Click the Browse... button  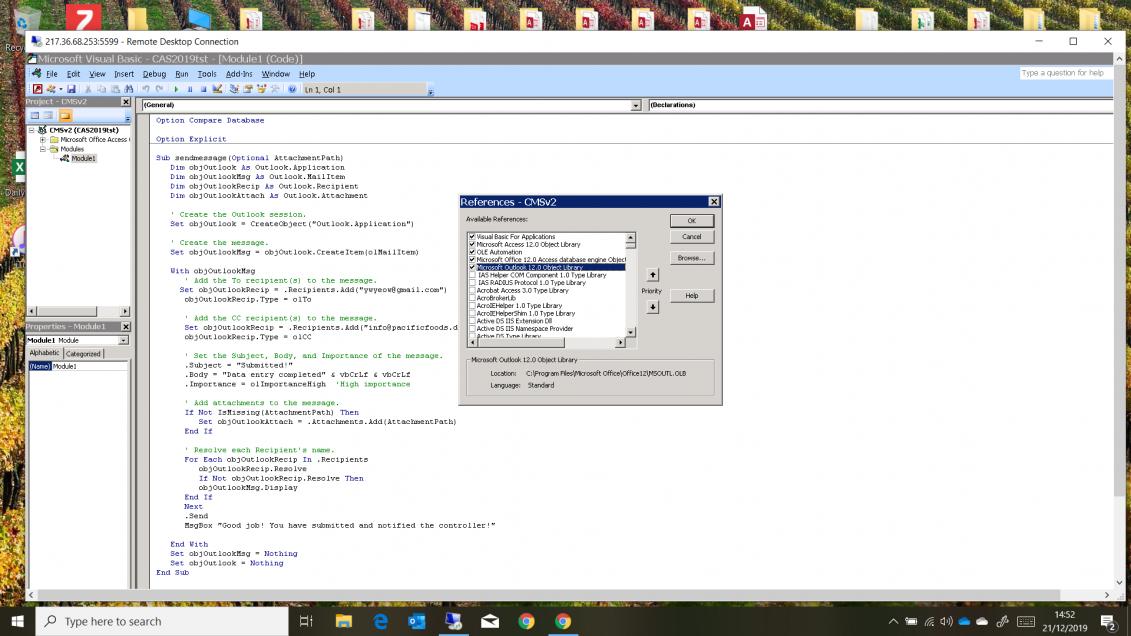tap(692, 258)
